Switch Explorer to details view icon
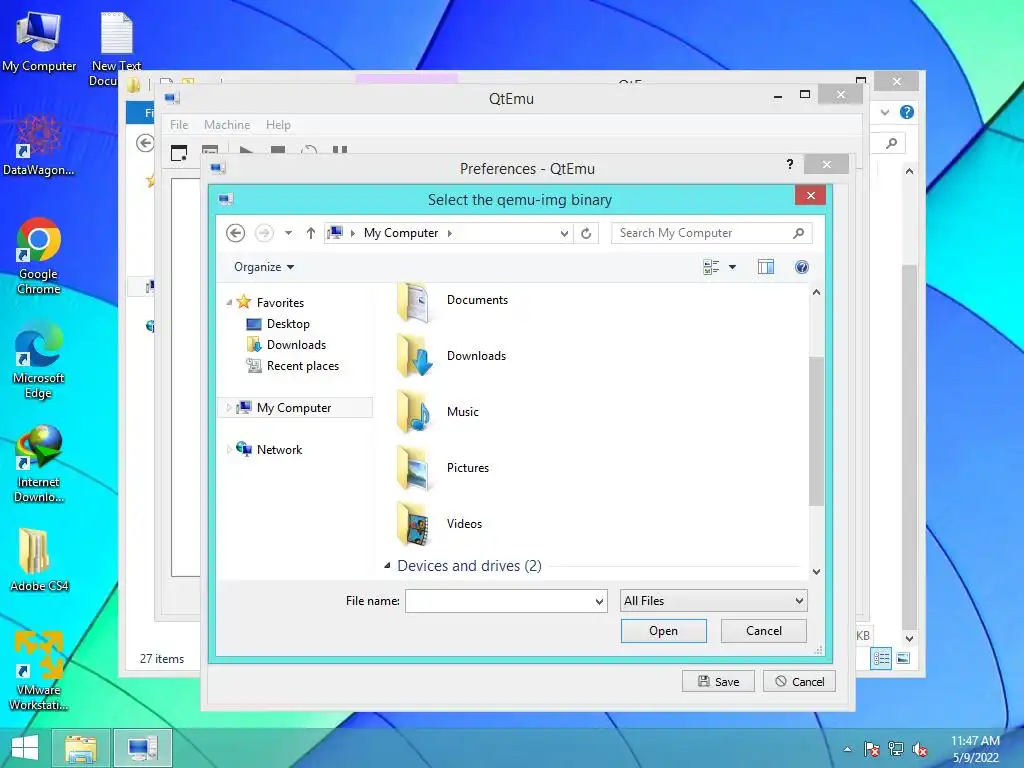This screenshot has height=768, width=1024. tap(881, 658)
